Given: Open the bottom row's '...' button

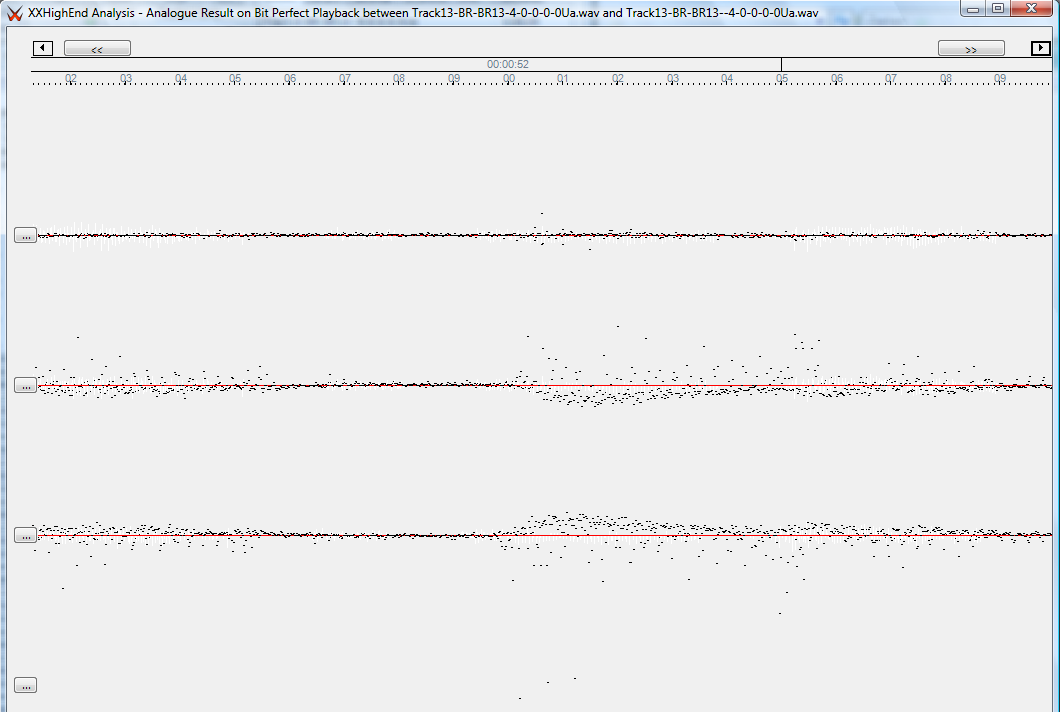Looking at the screenshot, I should pos(26,686).
